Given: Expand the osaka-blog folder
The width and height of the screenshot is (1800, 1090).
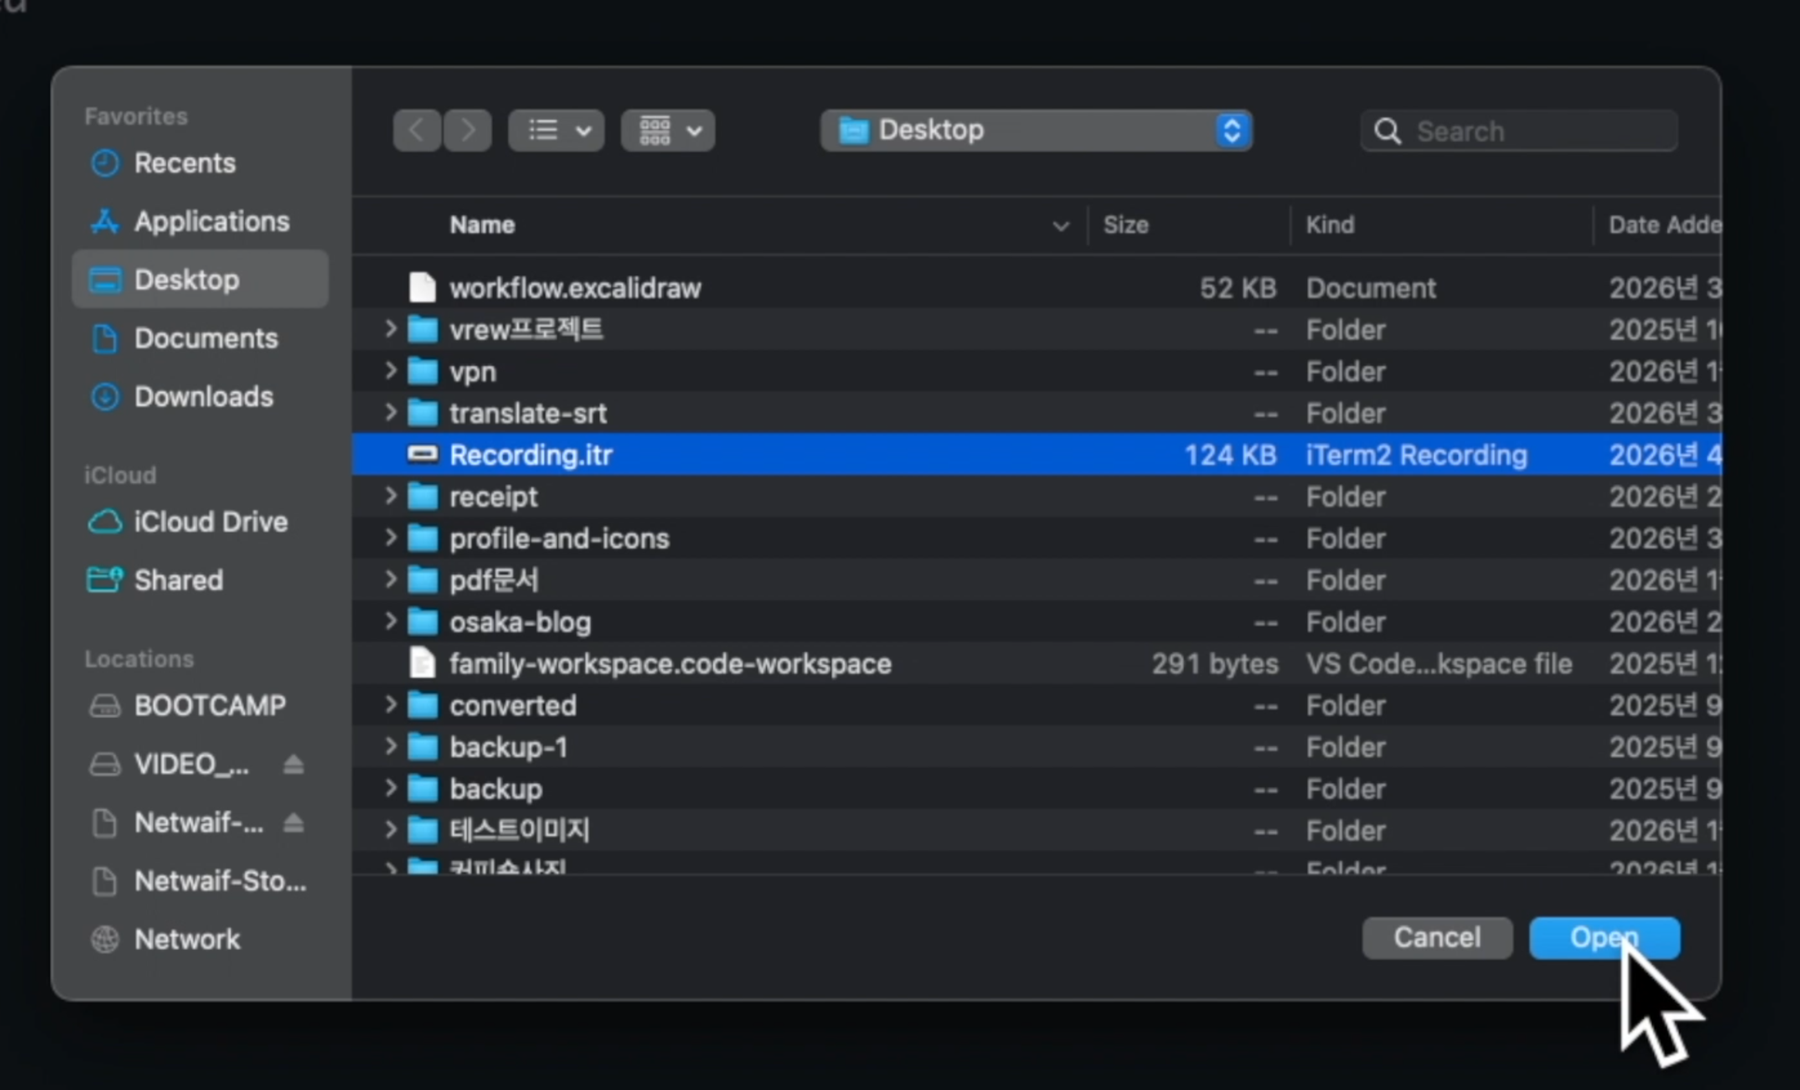Looking at the screenshot, I should click(x=391, y=621).
